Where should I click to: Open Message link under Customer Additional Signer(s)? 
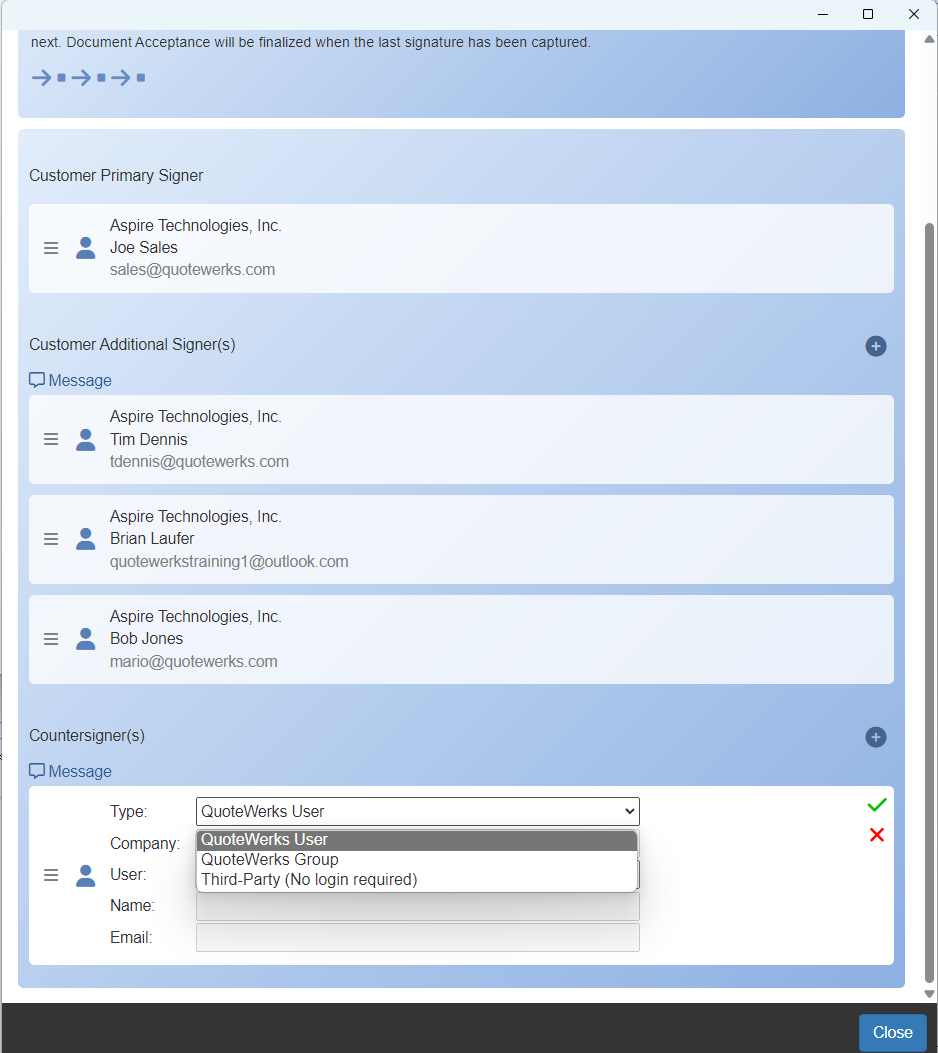[x=80, y=380]
